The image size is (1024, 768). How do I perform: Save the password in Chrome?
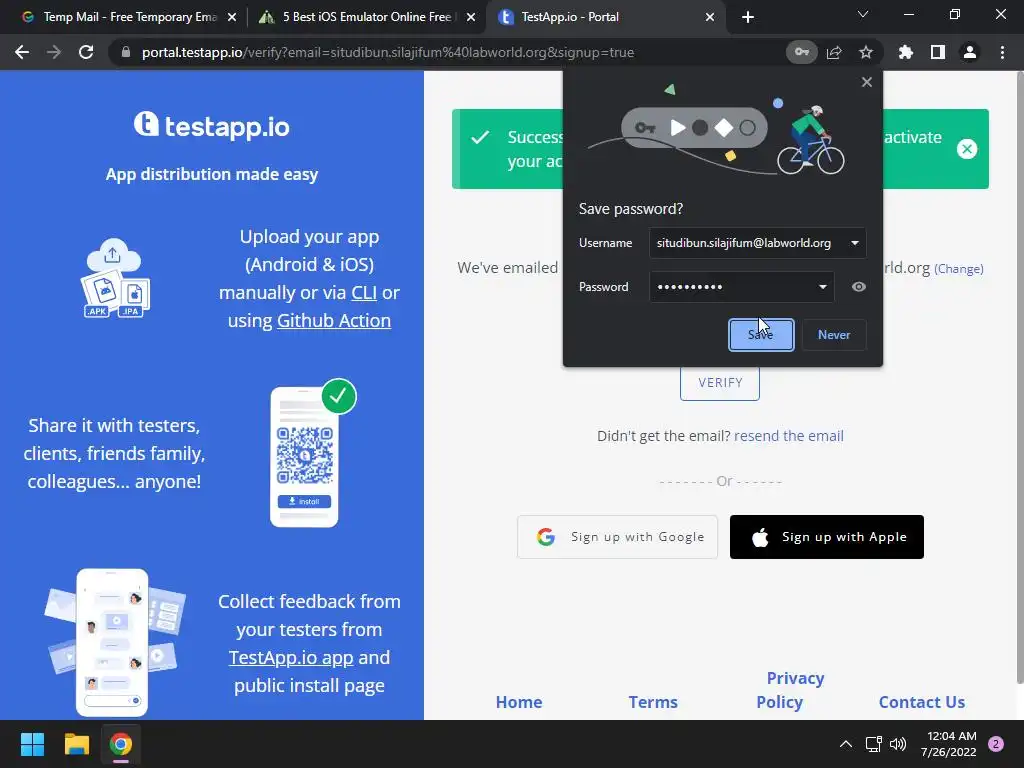[761, 335]
